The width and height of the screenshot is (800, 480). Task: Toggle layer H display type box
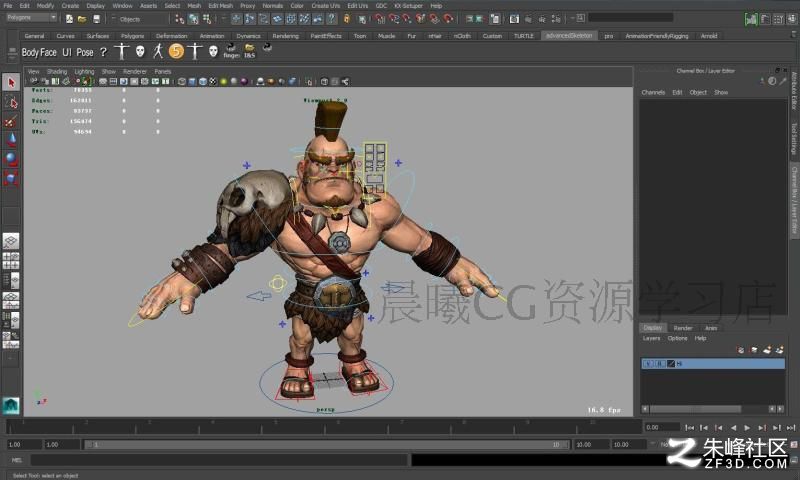pos(660,364)
